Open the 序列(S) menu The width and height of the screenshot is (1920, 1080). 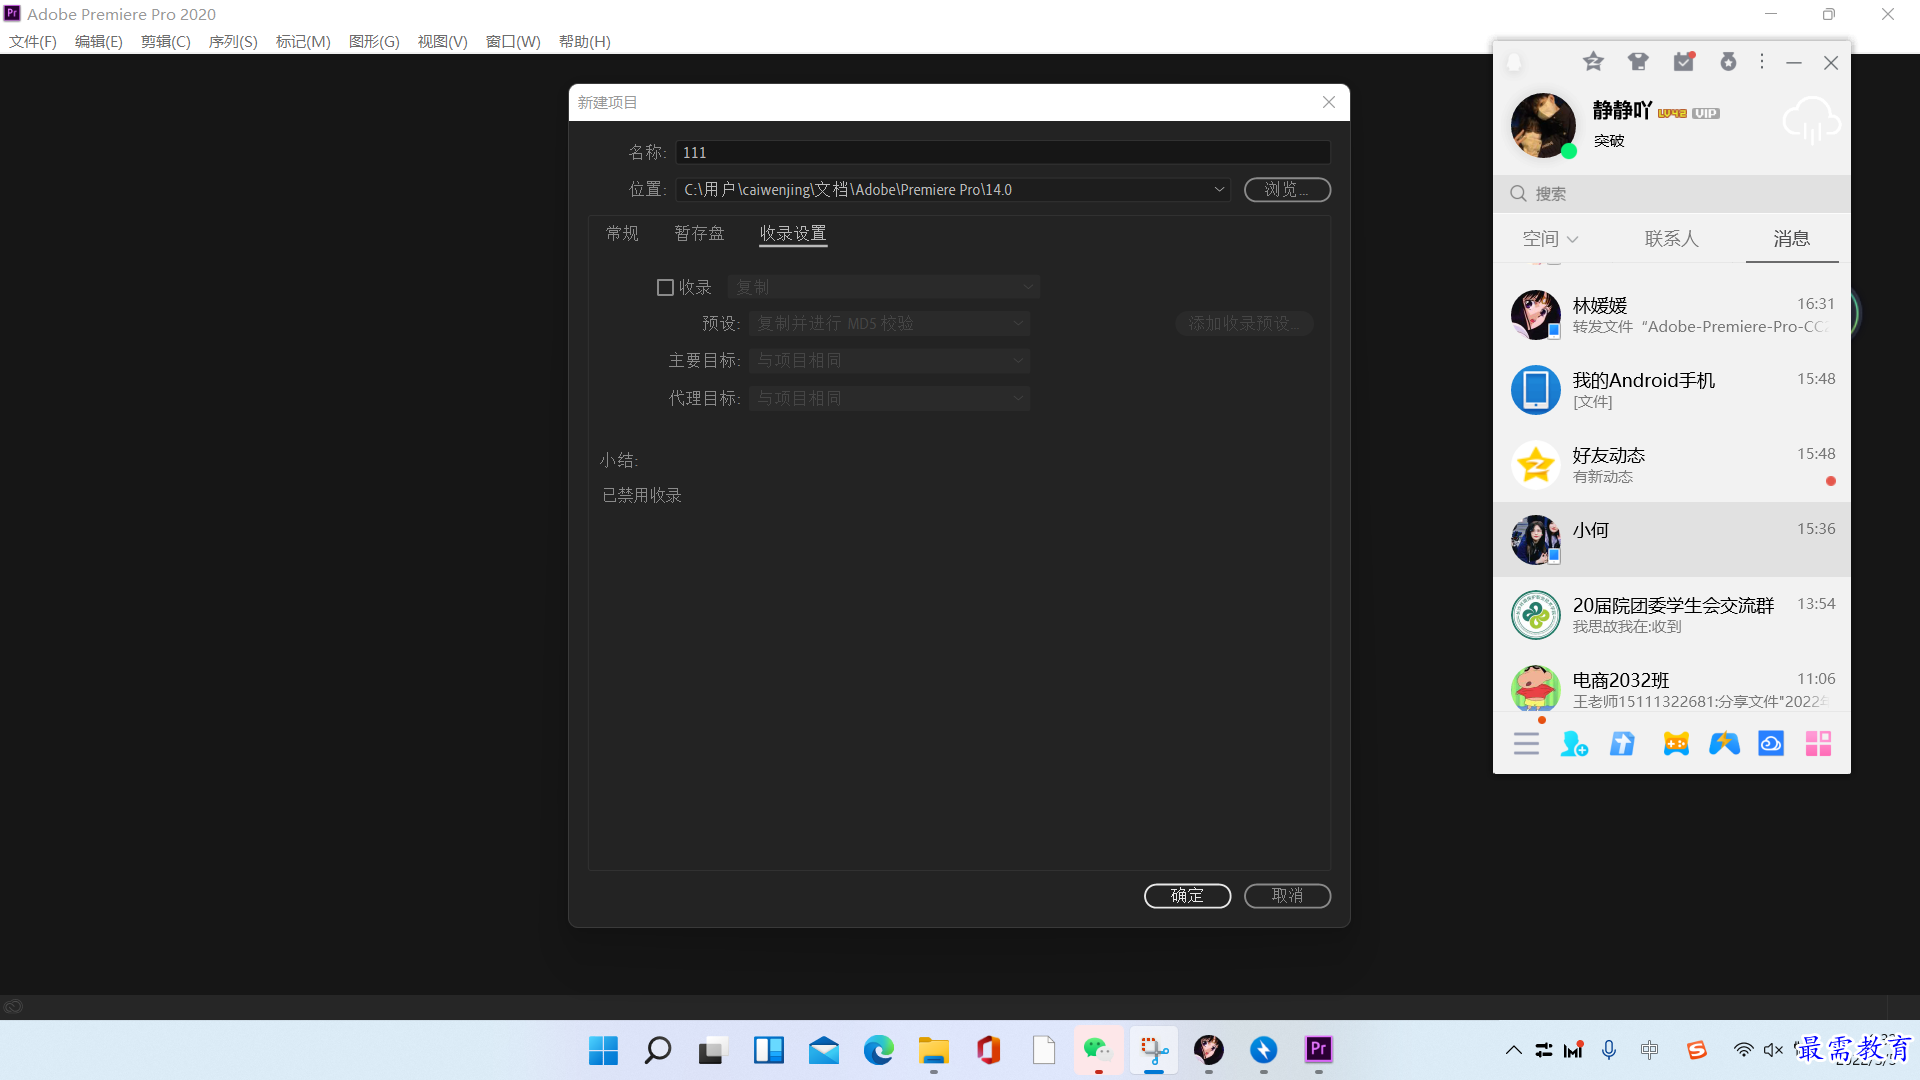(x=233, y=41)
